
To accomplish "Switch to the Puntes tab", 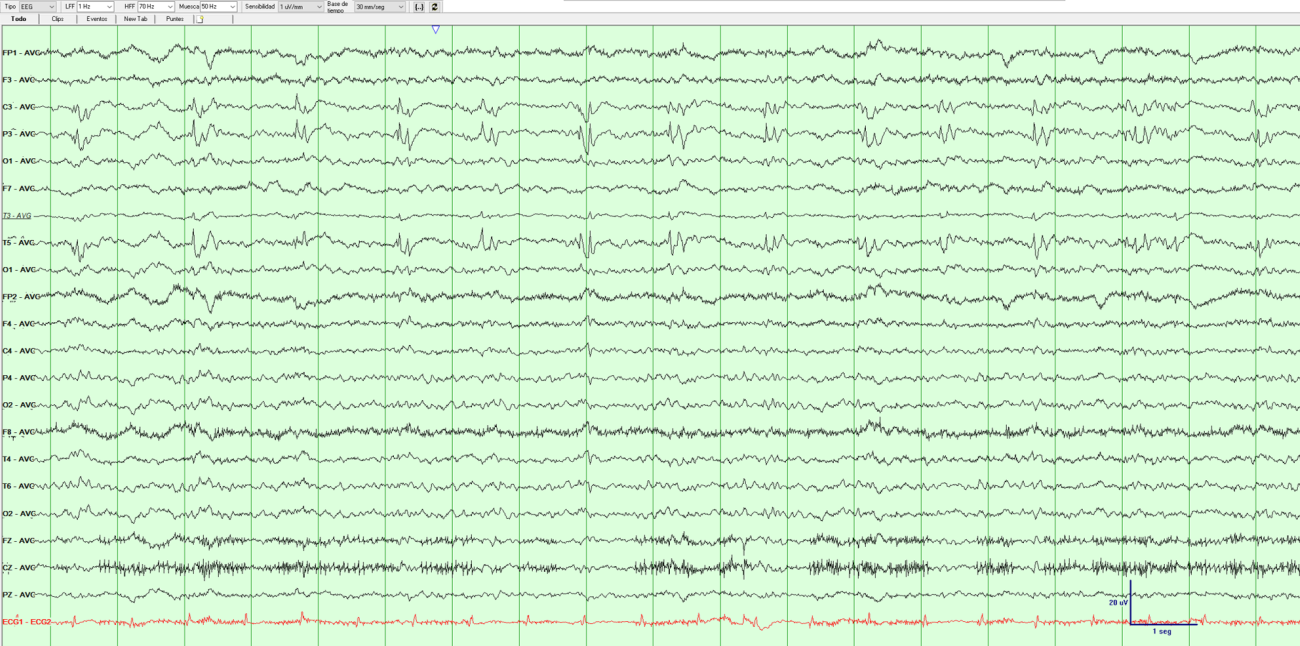I will tap(173, 18).
